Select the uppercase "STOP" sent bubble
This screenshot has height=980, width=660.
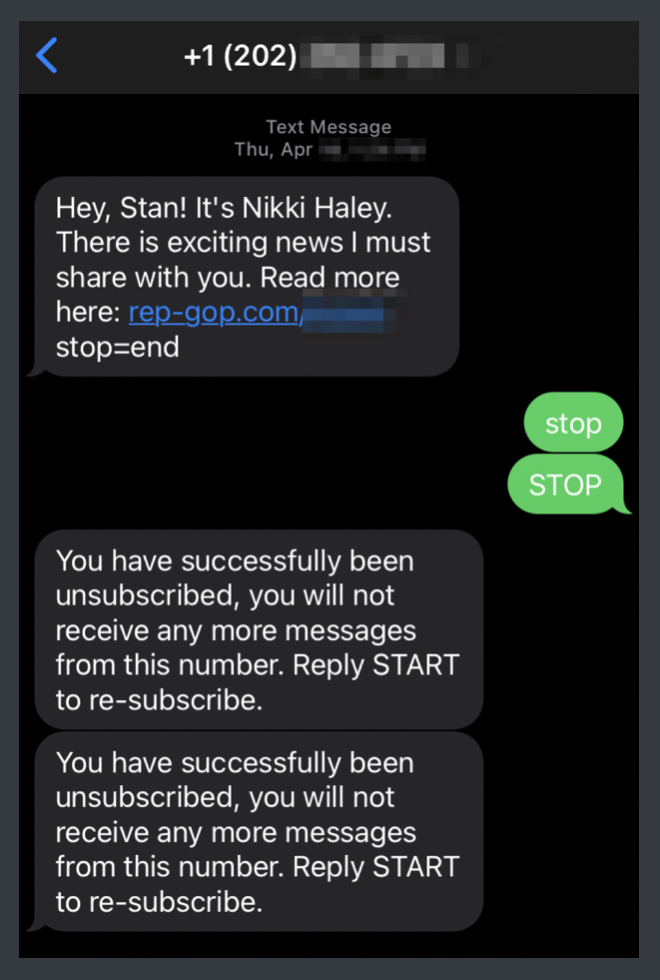point(565,486)
